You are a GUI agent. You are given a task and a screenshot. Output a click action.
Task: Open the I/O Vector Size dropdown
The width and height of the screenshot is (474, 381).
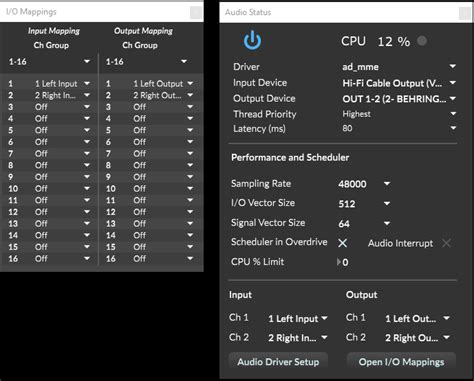364,204
